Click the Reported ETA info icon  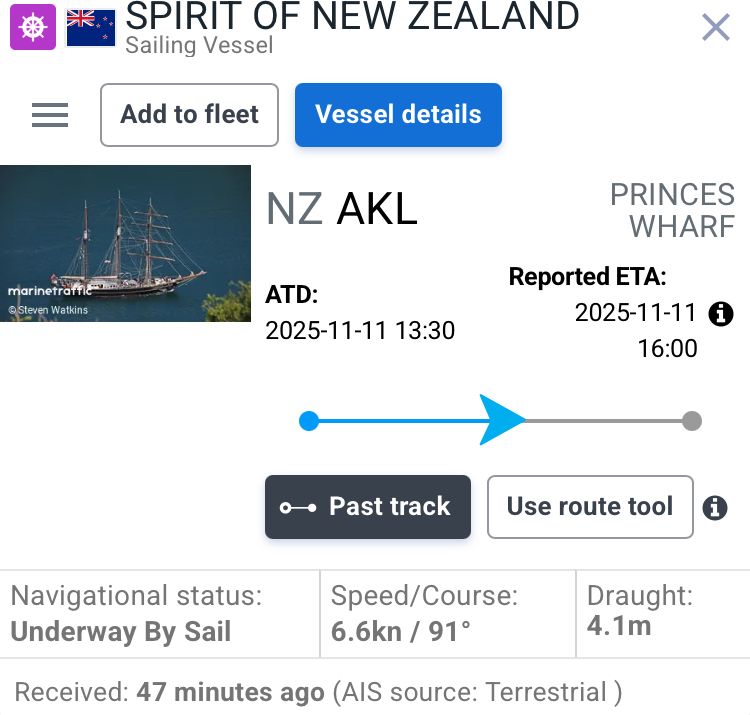tap(720, 314)
